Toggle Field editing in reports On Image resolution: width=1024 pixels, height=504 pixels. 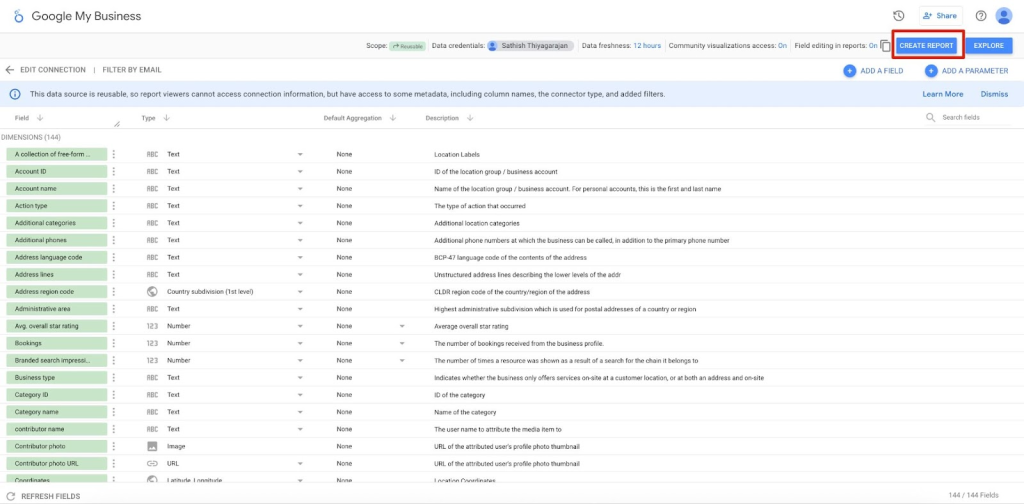(x=872, y=46)
